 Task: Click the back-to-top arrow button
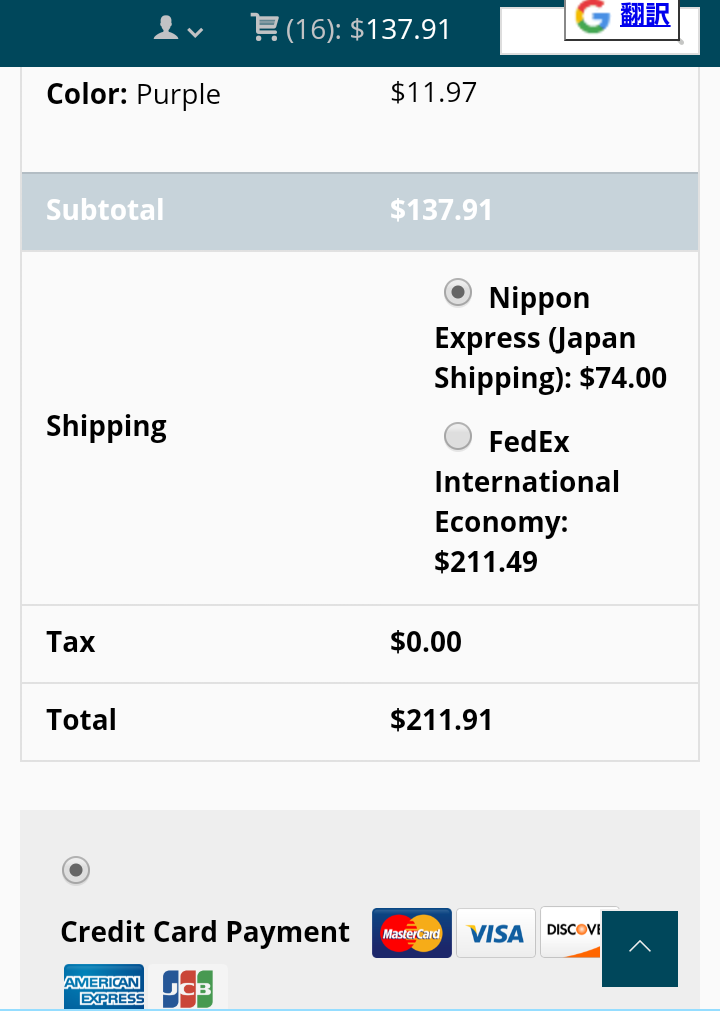click(x=639, y=948)
